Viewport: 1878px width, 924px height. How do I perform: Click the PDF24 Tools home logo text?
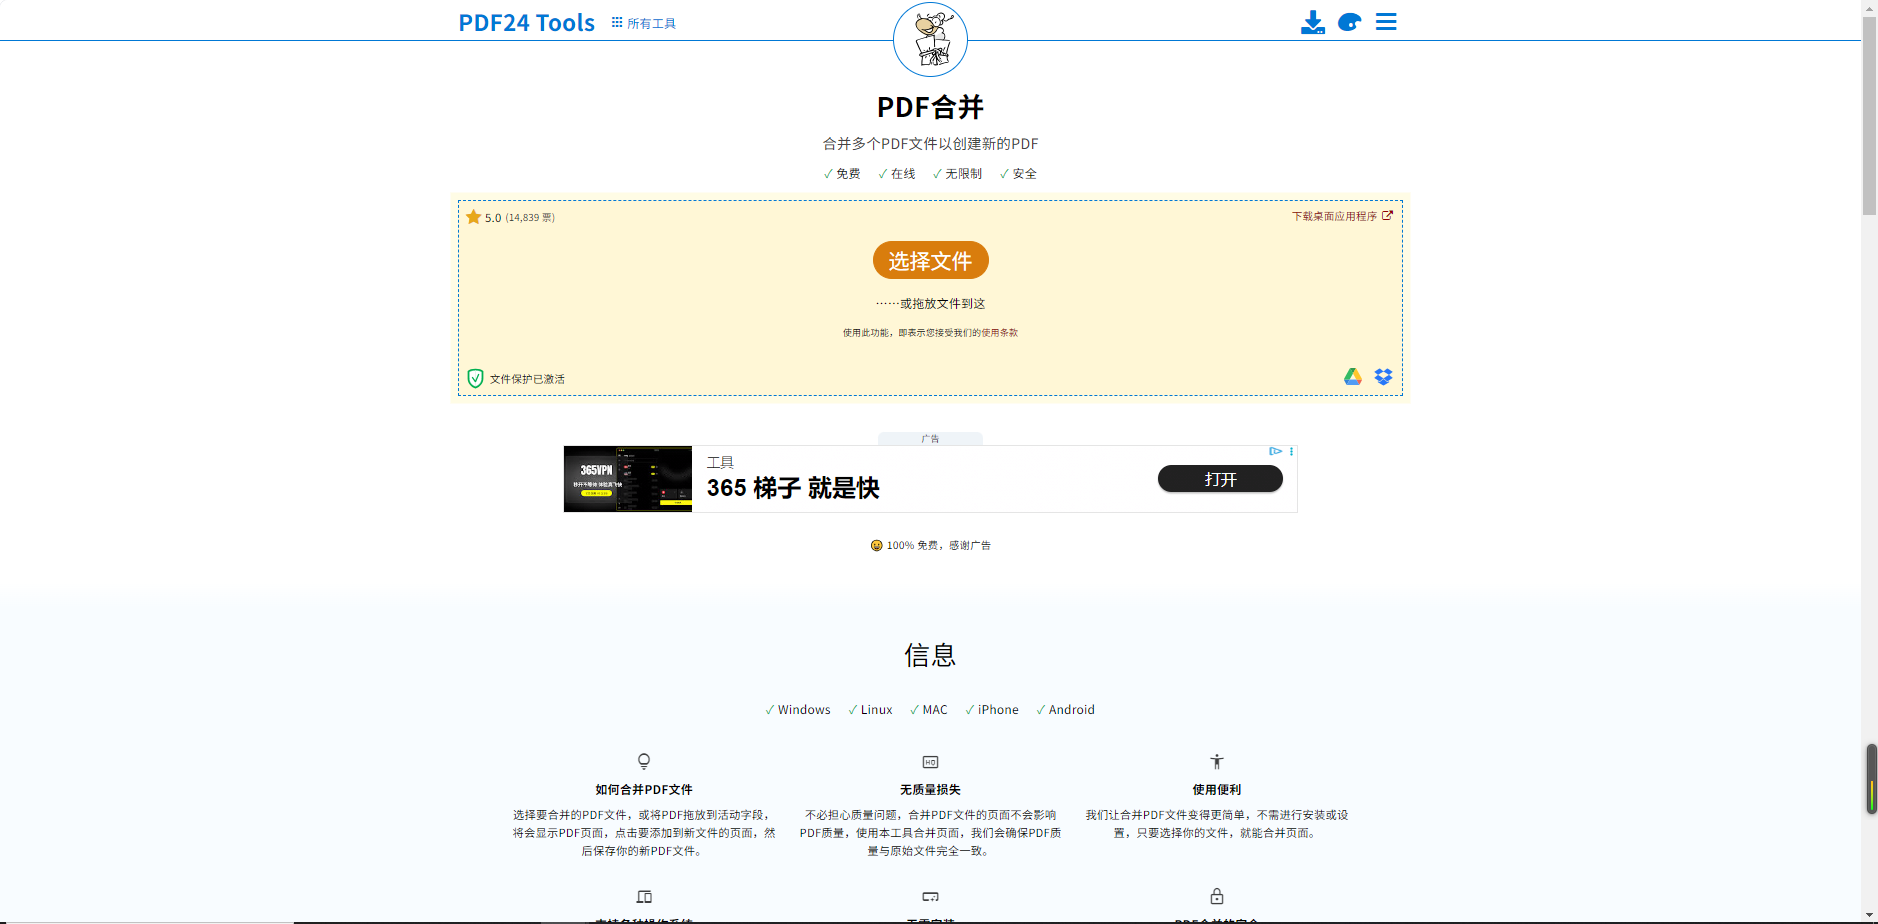526,23
